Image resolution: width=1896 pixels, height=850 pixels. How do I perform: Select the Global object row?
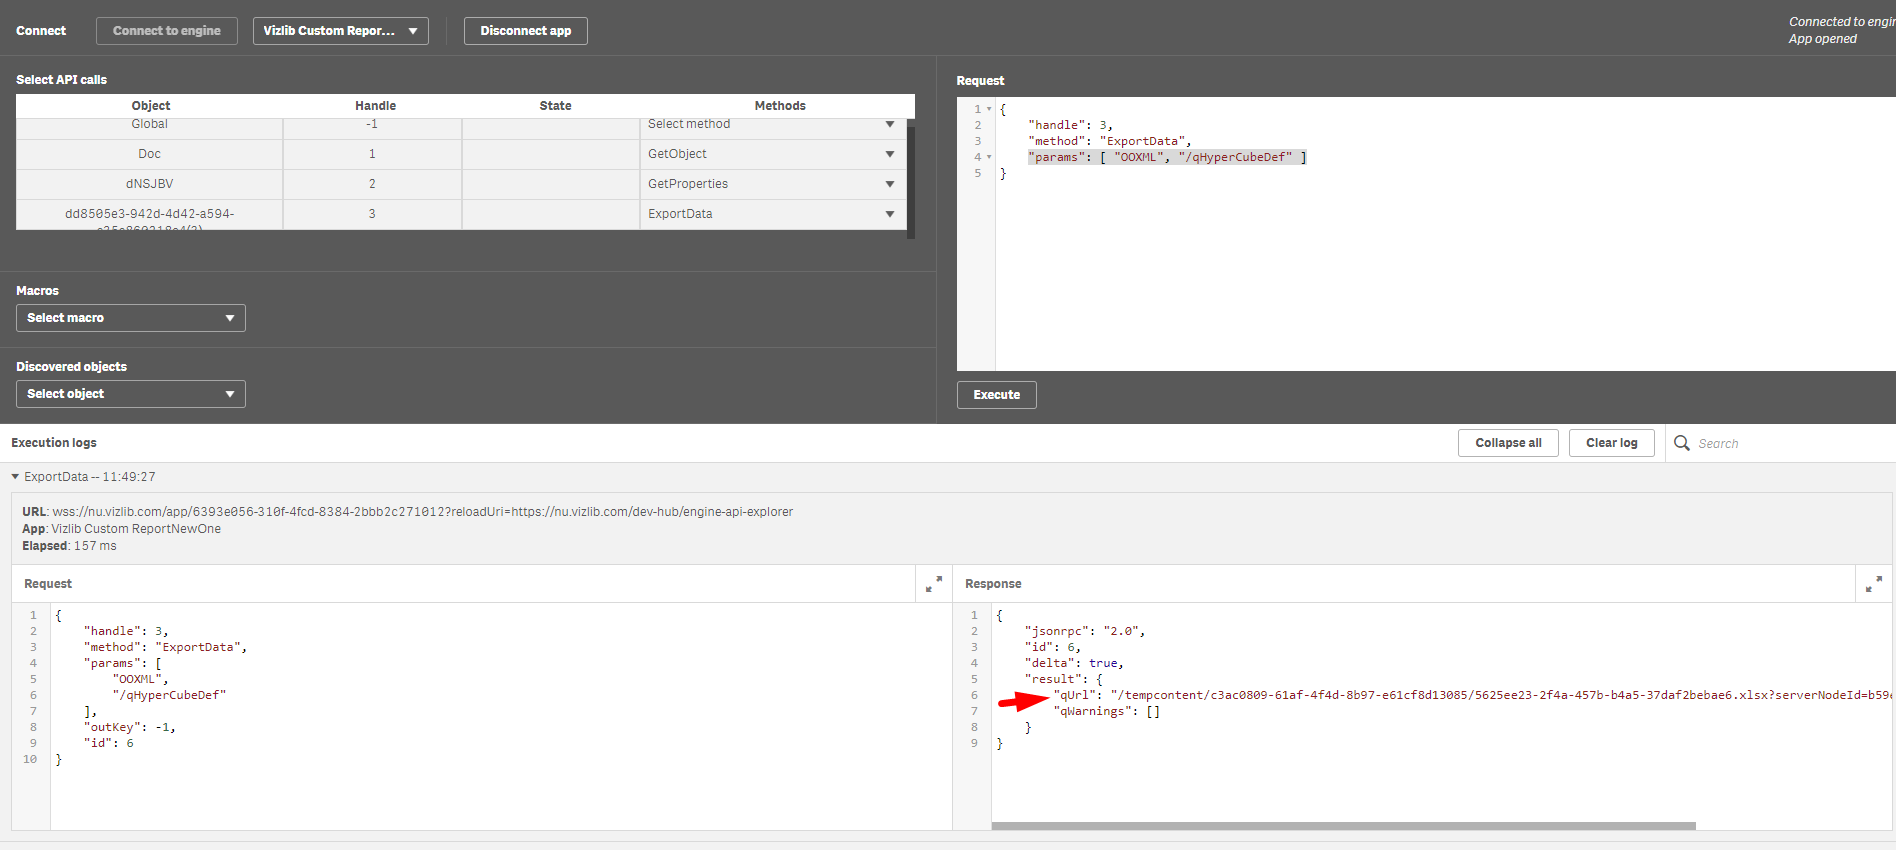click(x=150, y=125)
